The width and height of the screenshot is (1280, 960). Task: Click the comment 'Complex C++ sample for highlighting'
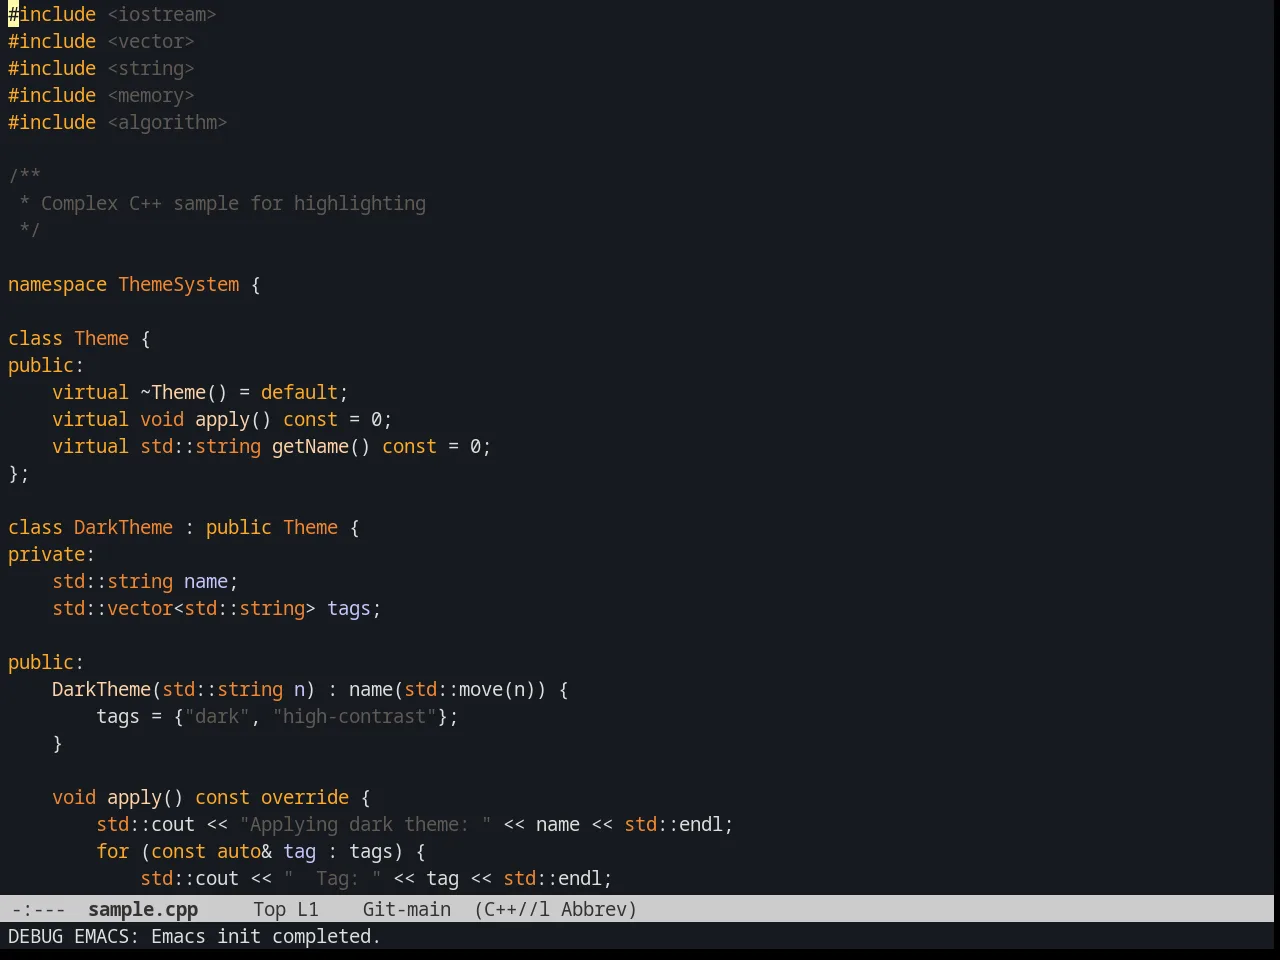point(233,203)
